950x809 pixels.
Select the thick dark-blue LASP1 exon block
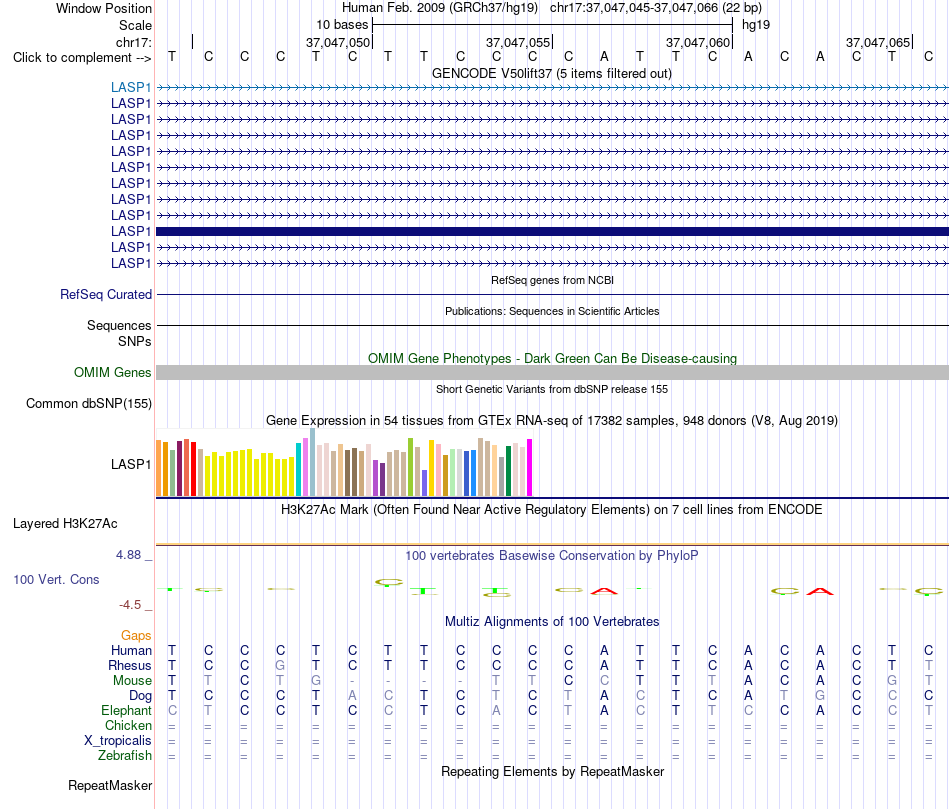(x=552, y=231)
